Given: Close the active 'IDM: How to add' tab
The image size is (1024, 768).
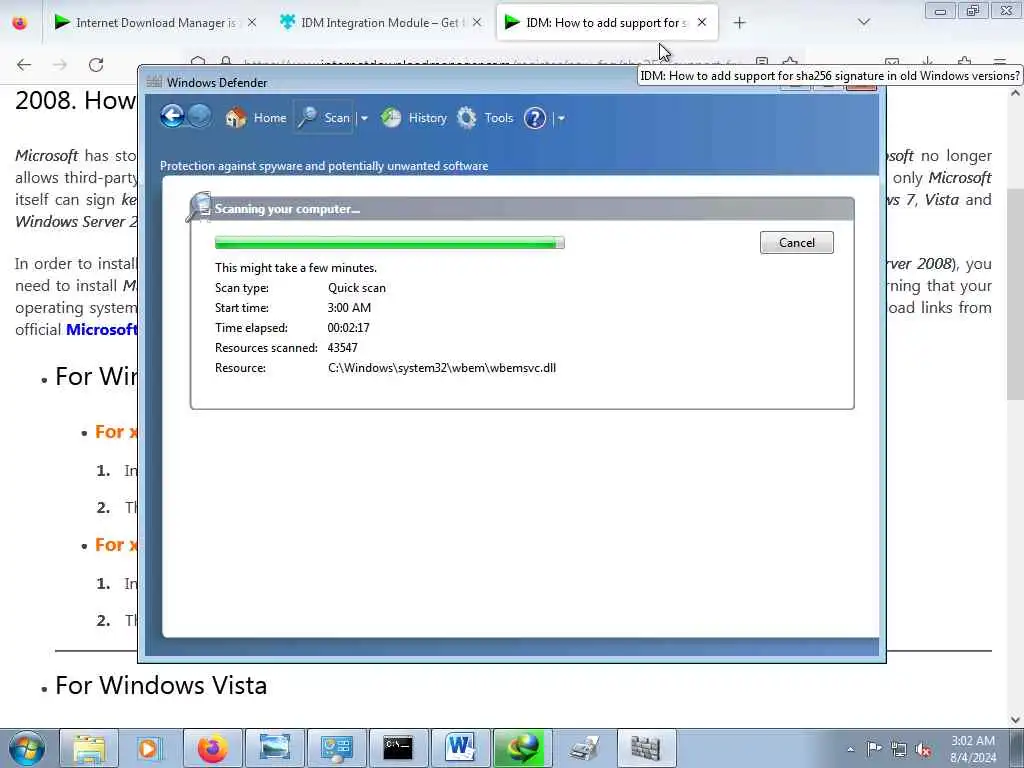Looking at the screenshot, I should [x=702, y=22].
